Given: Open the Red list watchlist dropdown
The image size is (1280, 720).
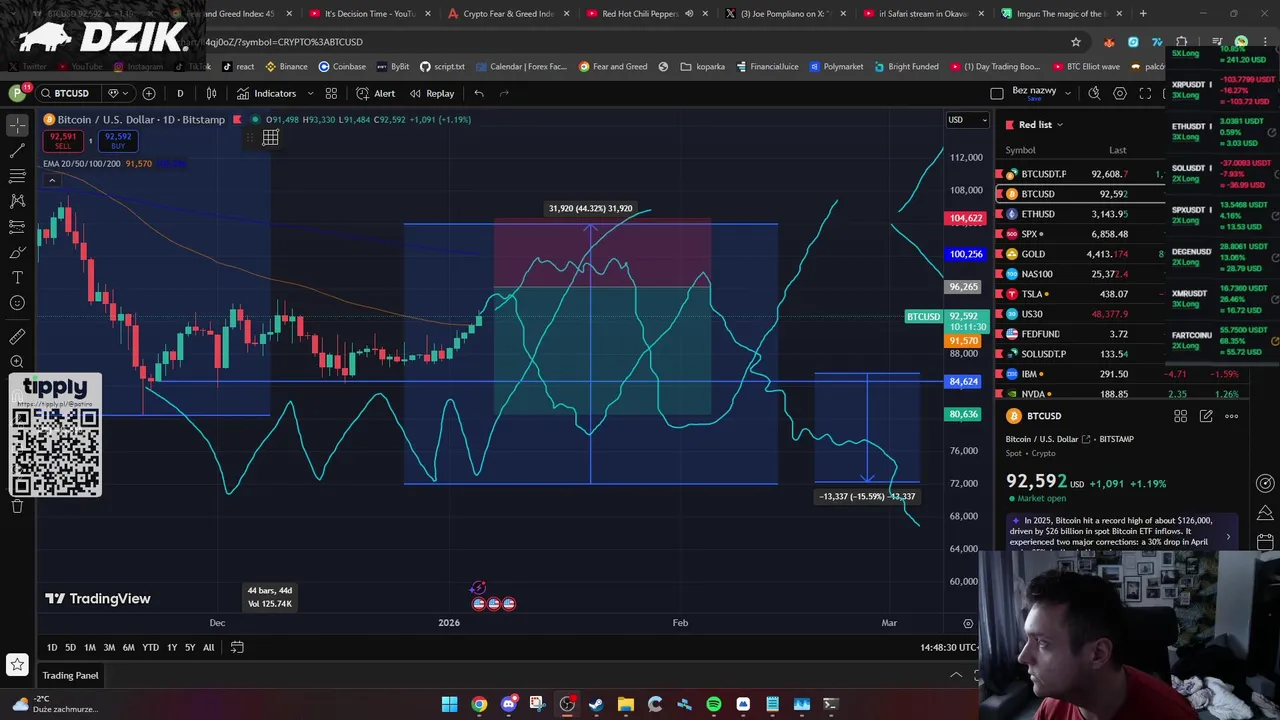Looking at the screenshot, I should pos(1041,125).
